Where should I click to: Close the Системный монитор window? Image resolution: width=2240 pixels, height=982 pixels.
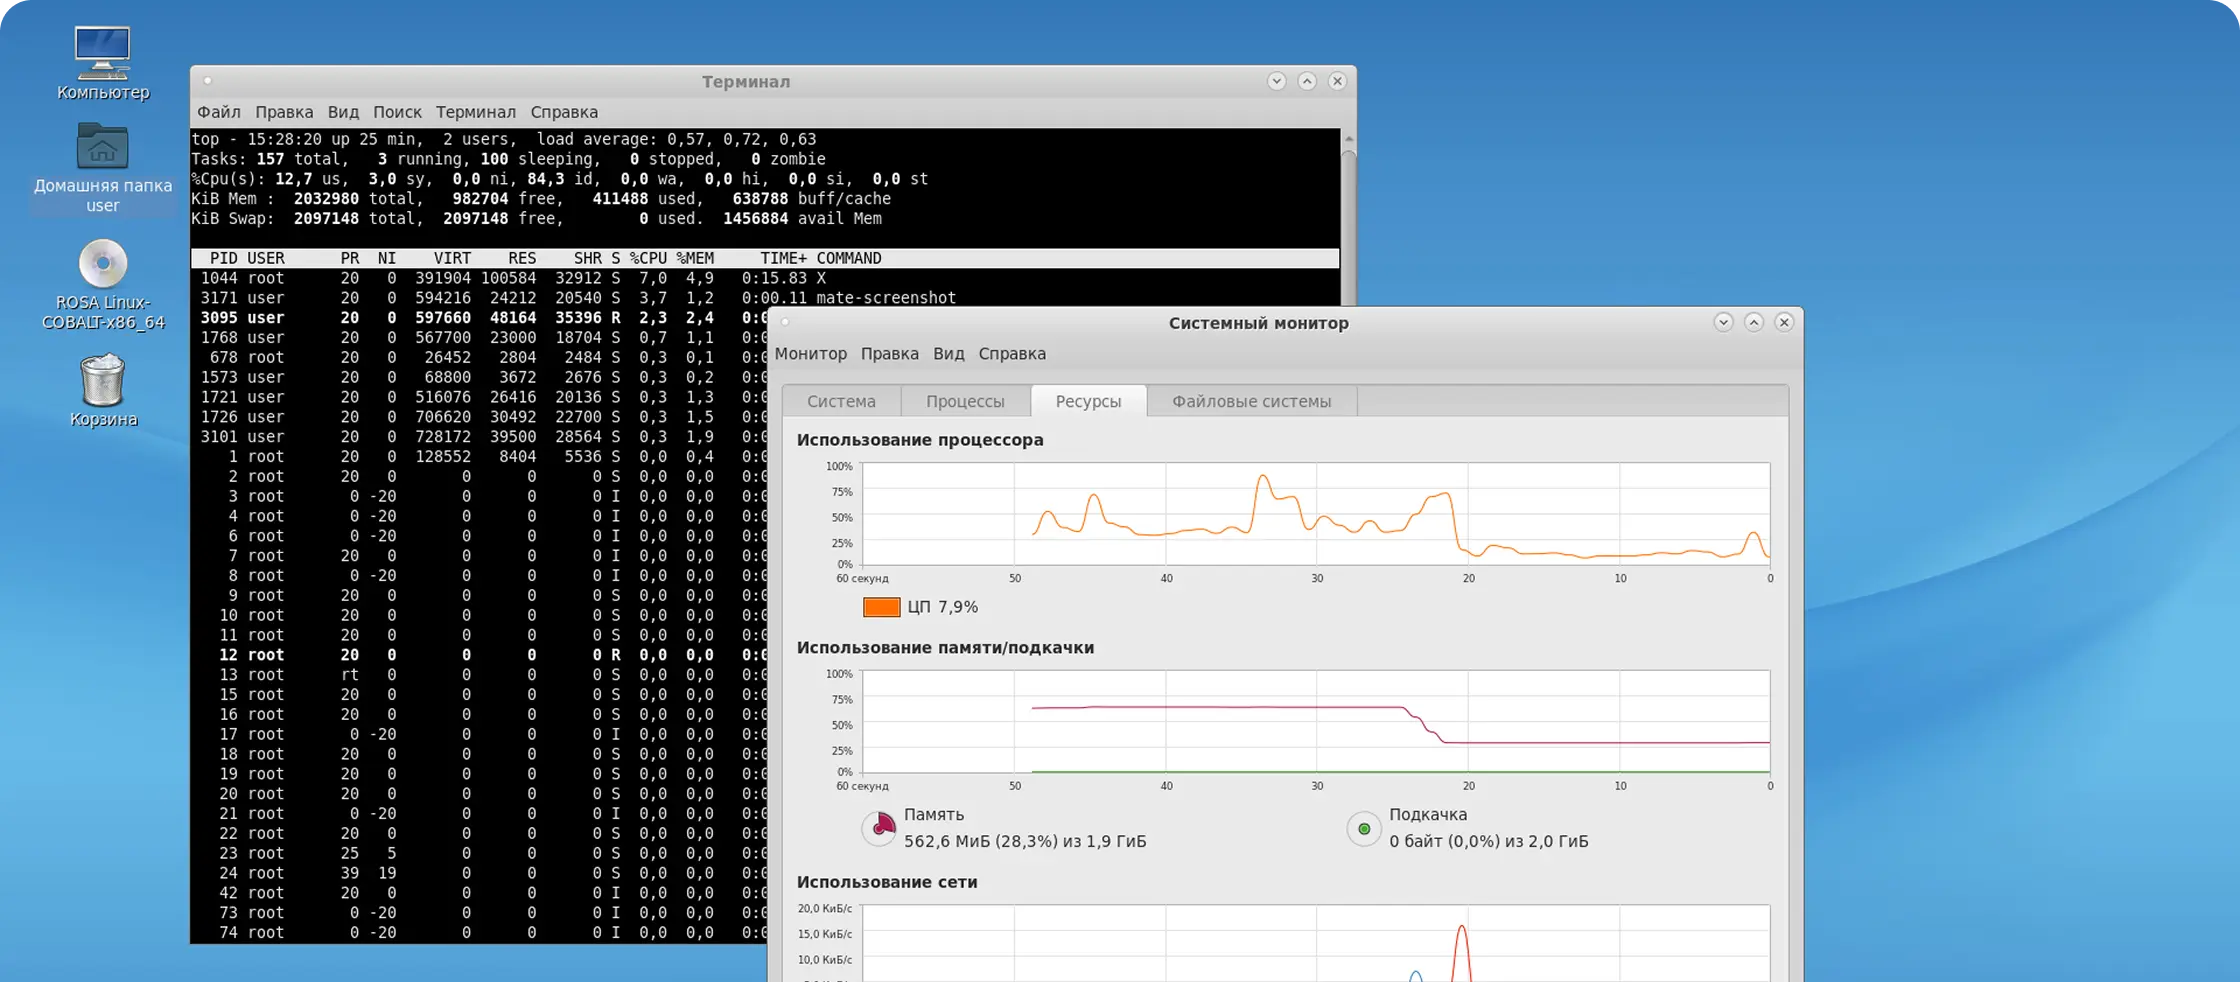pos(1784,322)
